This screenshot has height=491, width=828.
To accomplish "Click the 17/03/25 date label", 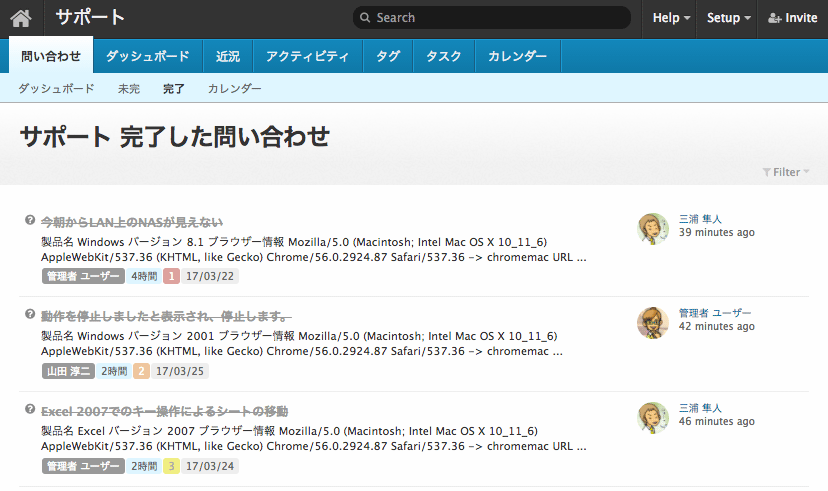I will 180,371.
